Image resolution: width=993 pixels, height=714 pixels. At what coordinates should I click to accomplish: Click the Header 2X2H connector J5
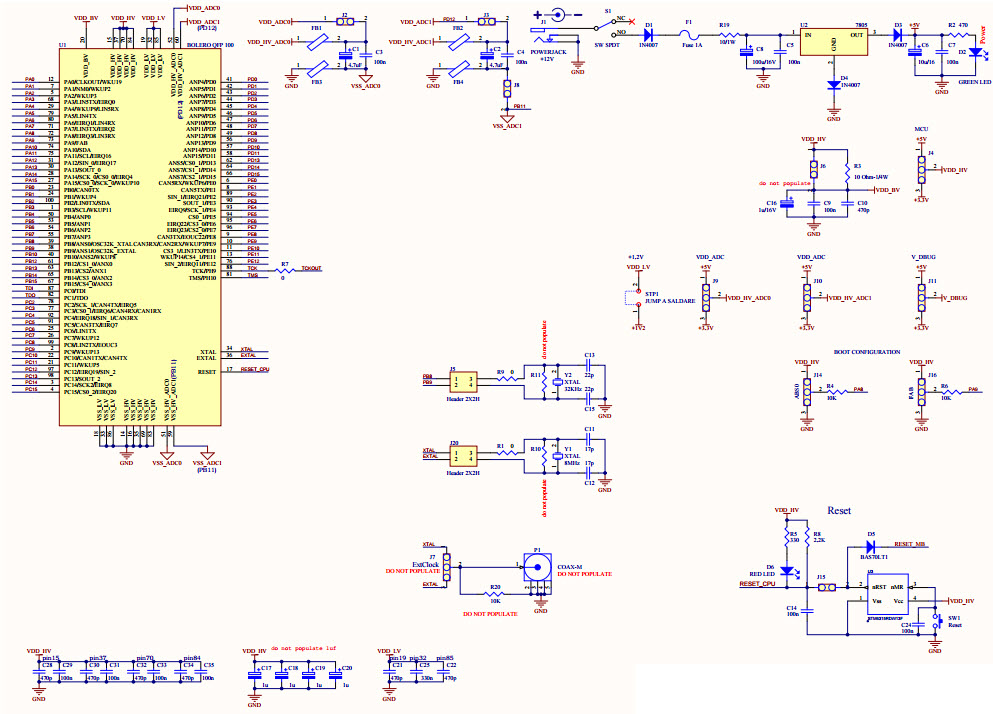[466, 382]
